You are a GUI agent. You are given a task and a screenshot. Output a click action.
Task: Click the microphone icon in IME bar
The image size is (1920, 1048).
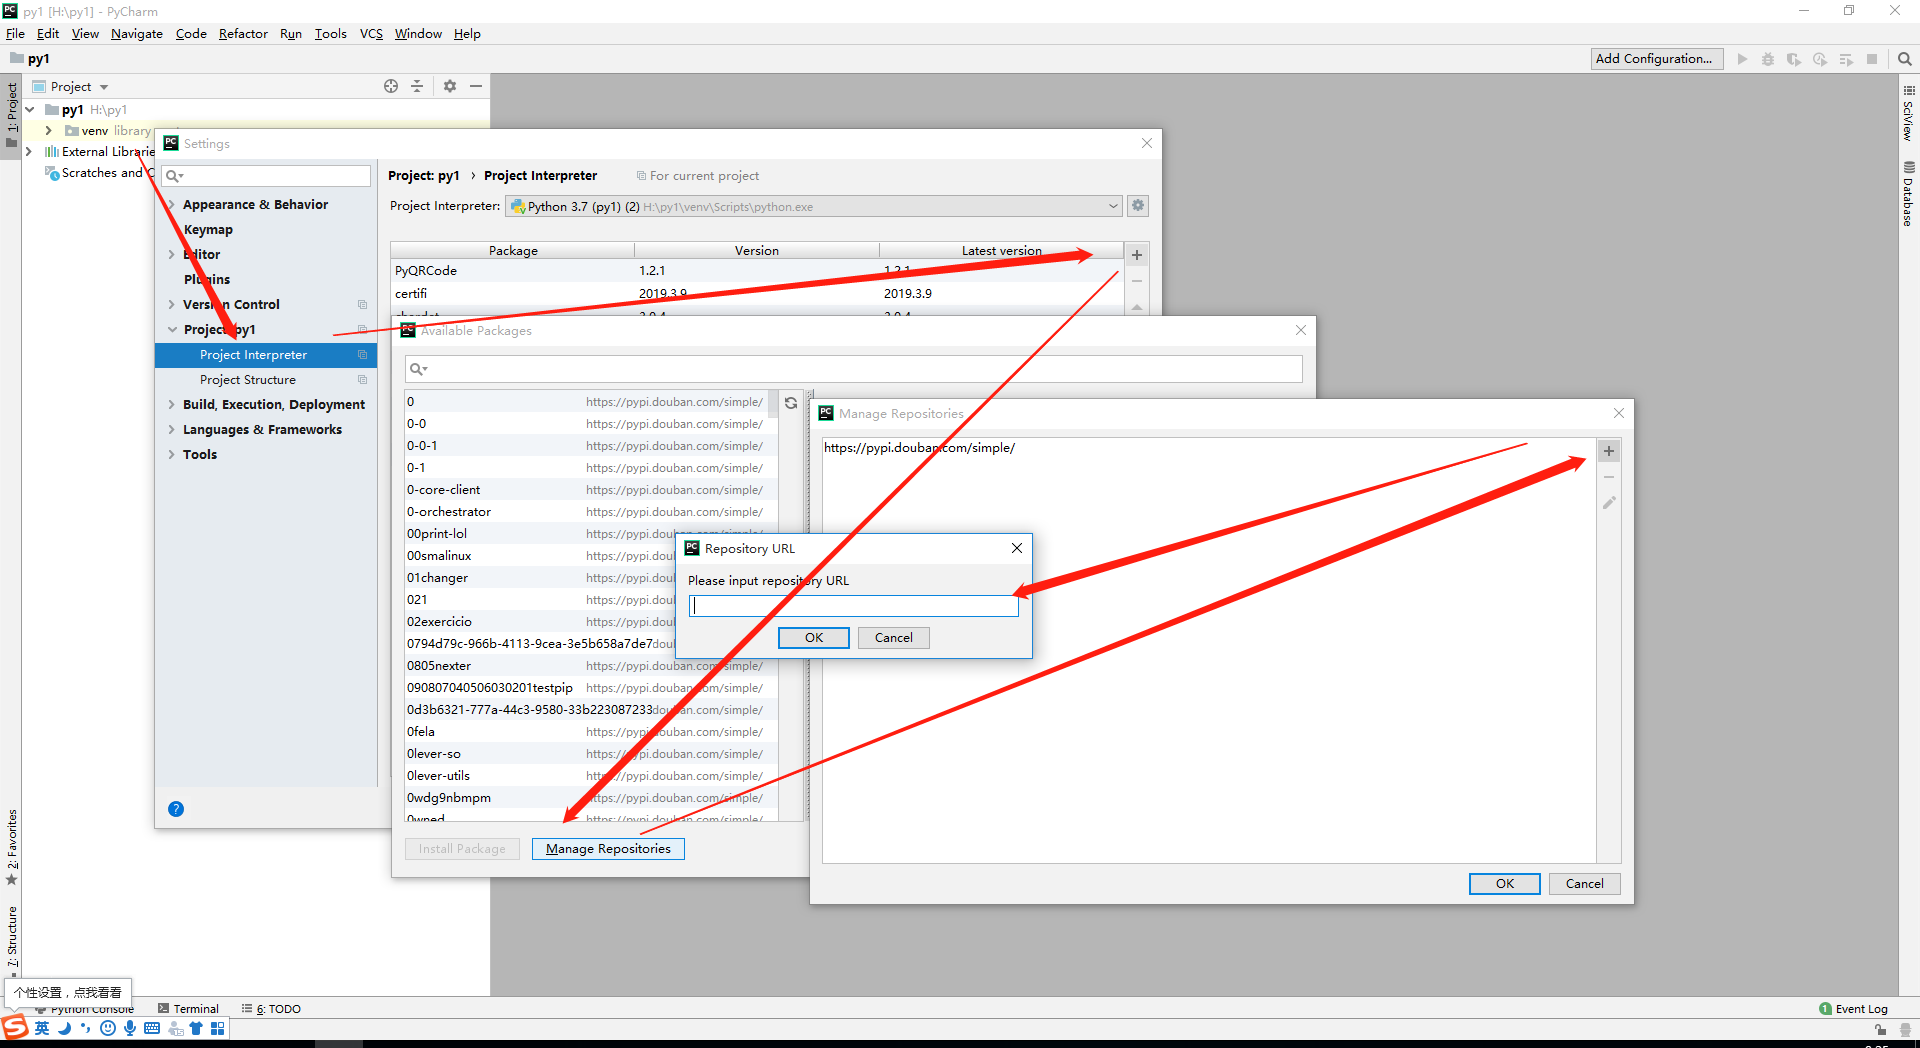pyautogui.click(x=130, y=1028)
